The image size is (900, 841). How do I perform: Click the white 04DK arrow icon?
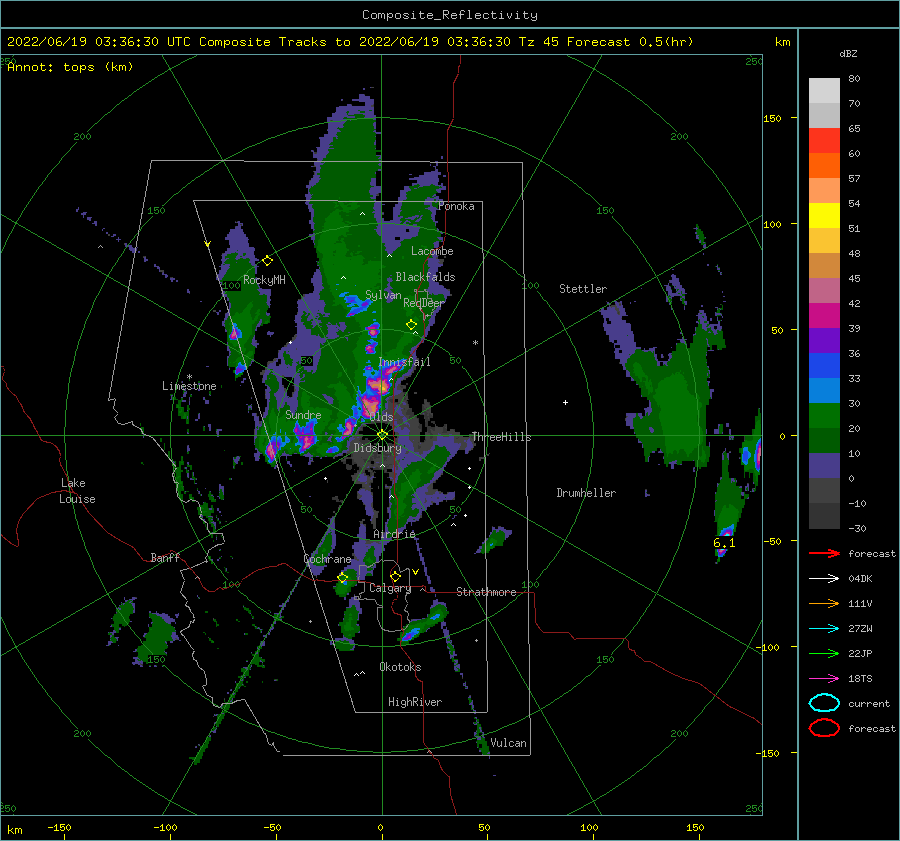tap(824, 579)
